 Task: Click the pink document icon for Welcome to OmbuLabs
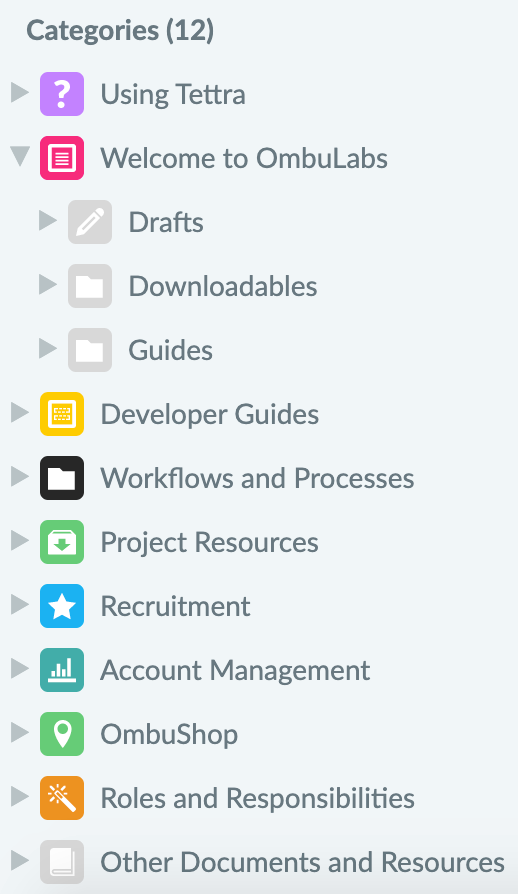pyautogui.click(x=62, y=158)
